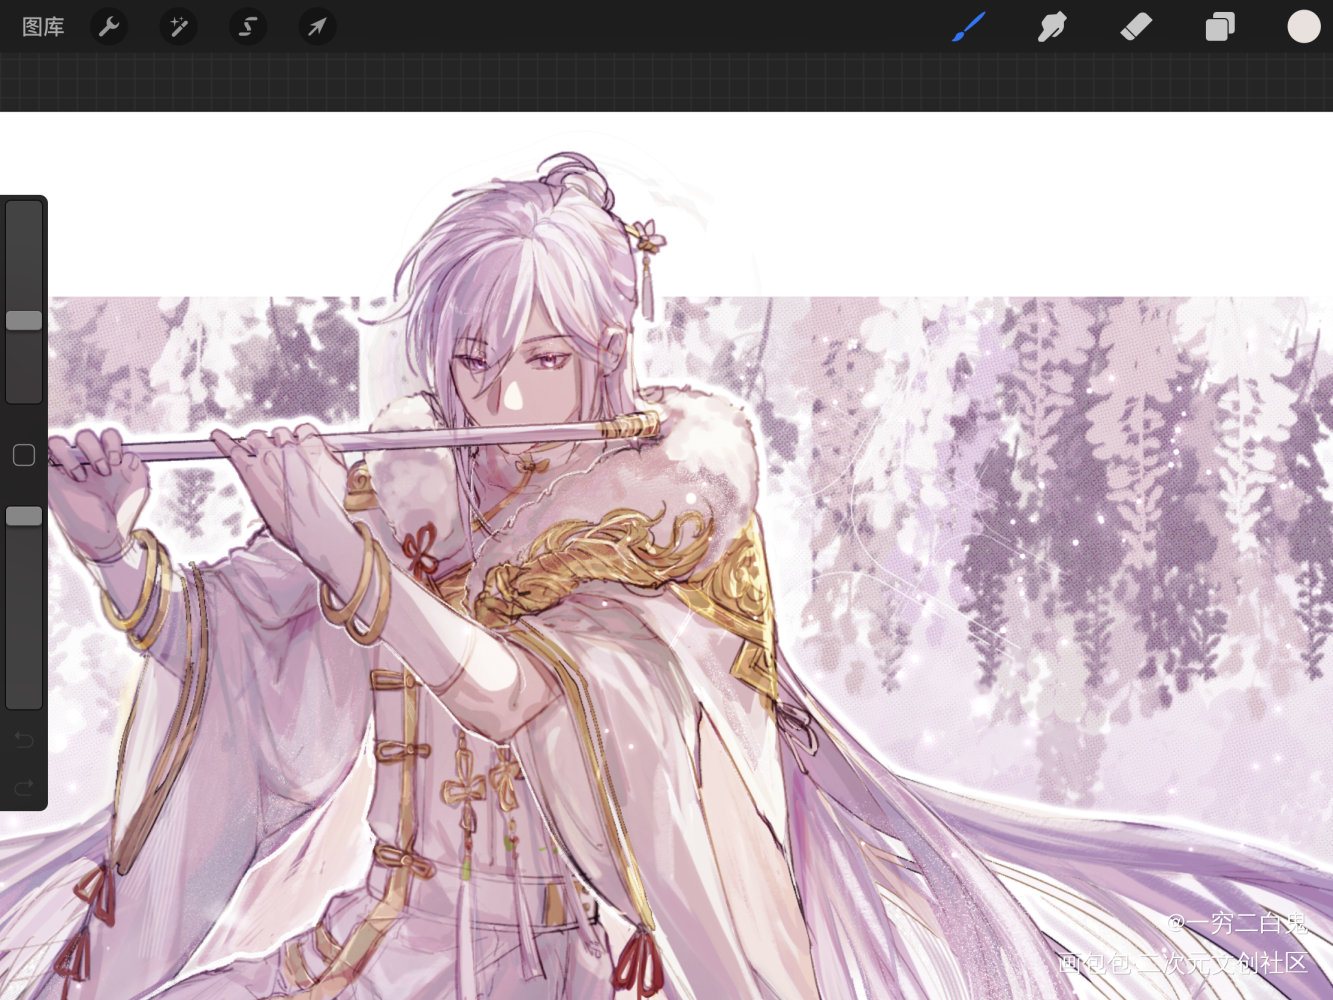Select the Smudge tool
This screenshot has height=1000, width=1333.
click(1052, 27)
